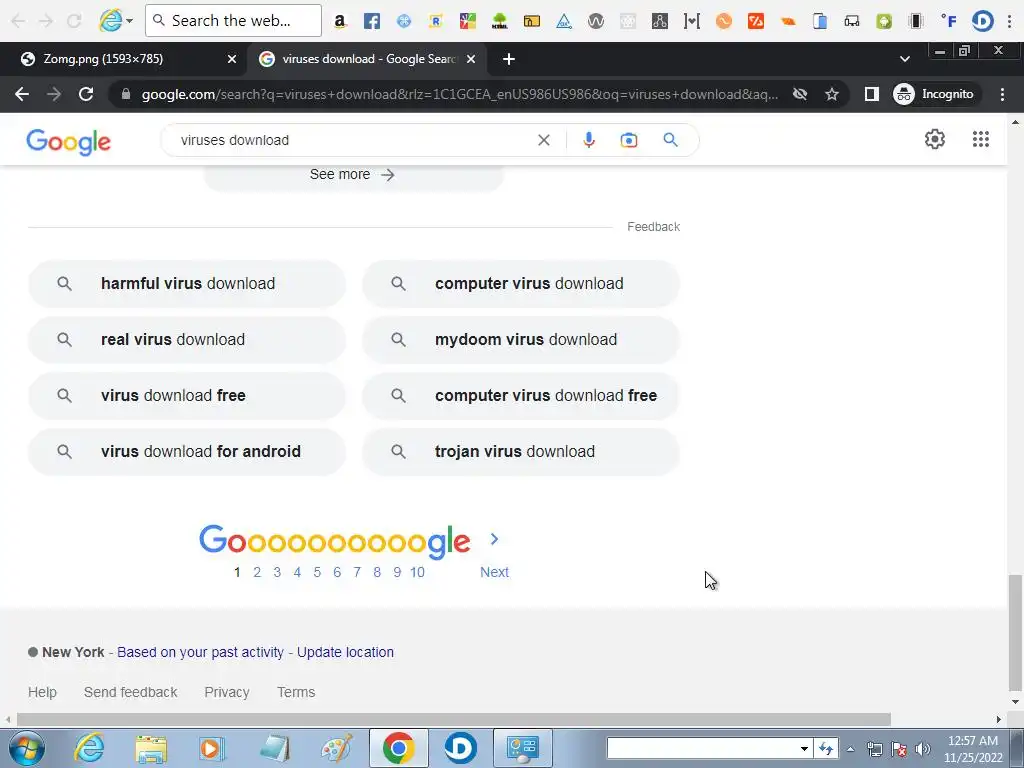The height and width of the screenshot is (768, 1024).
Task: Search 'real virus download' suggestion
Action: point(187,340)
